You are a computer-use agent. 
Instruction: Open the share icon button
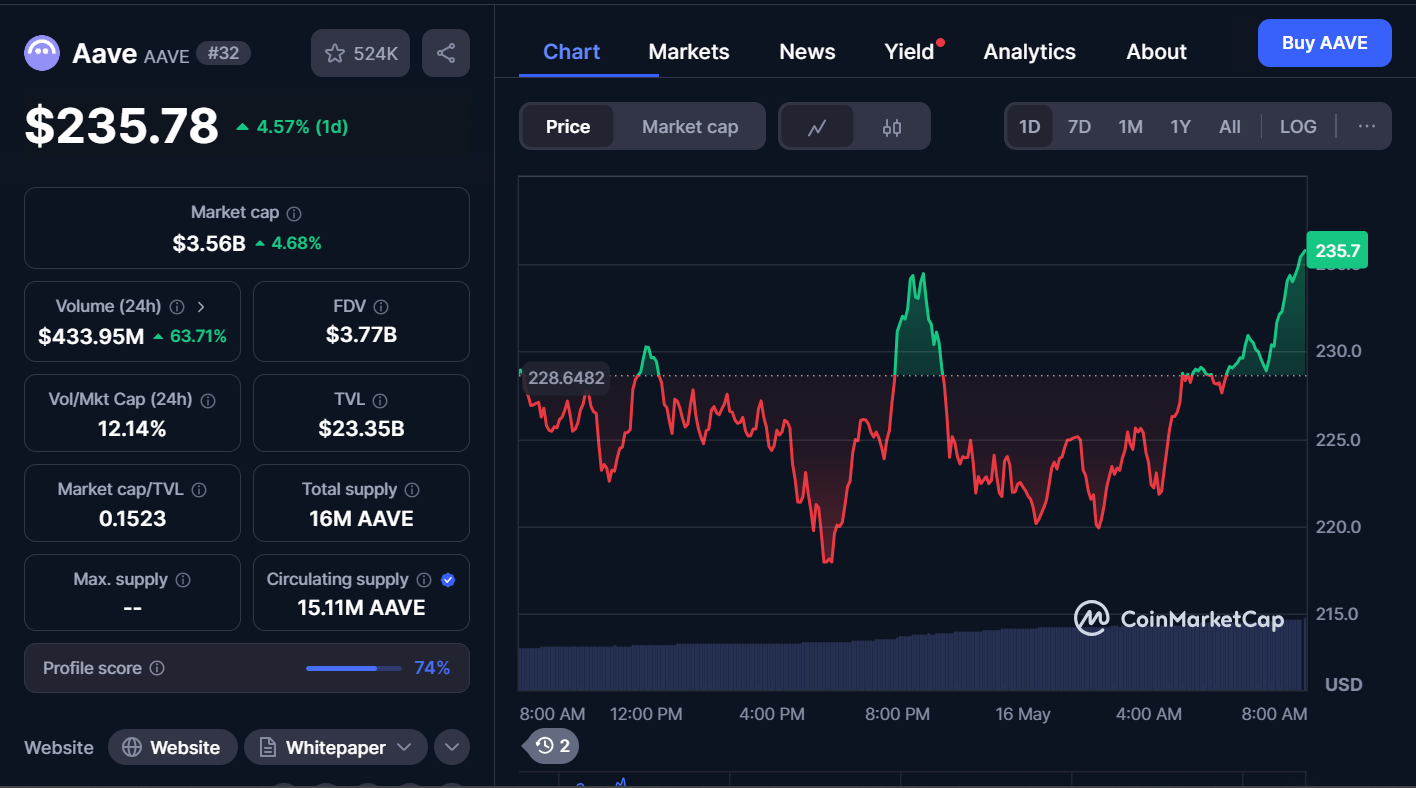[x=446, y=53]
